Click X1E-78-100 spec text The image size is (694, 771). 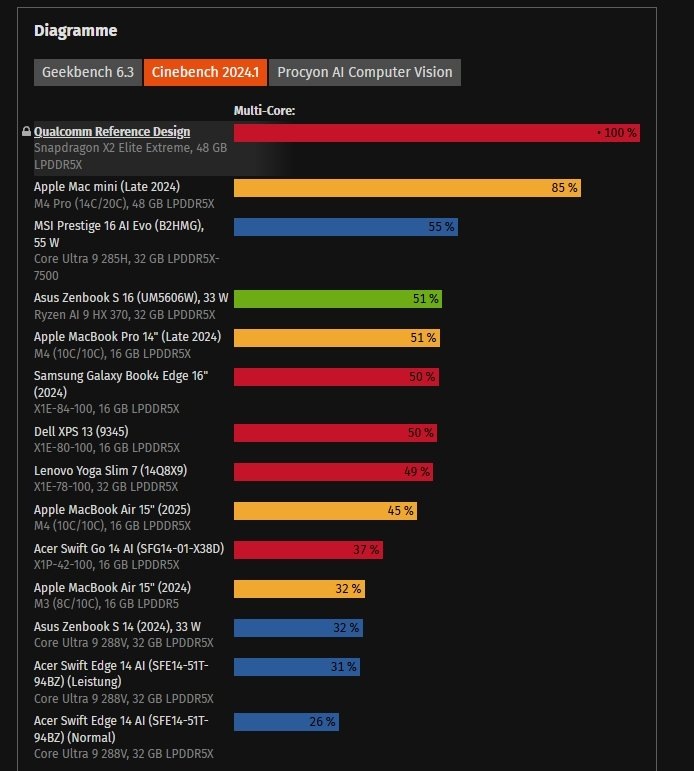(106, 487)
